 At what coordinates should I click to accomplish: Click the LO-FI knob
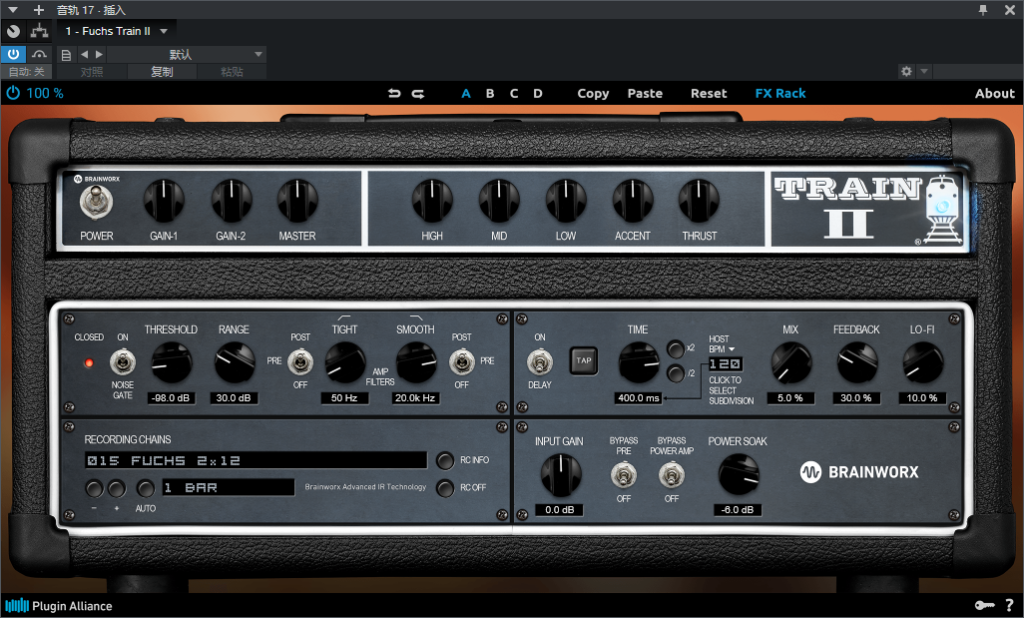pos(922,362)
